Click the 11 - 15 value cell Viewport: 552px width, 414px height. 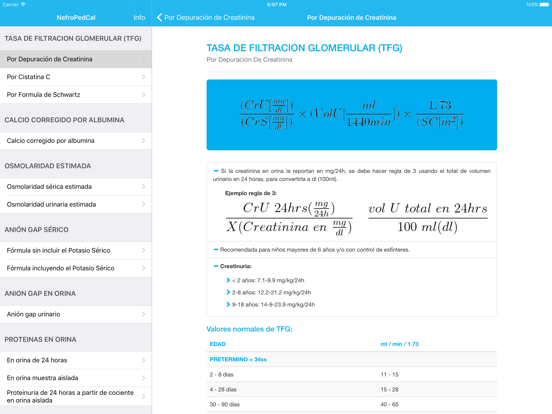pyautogui.click(x=389, y=375)
